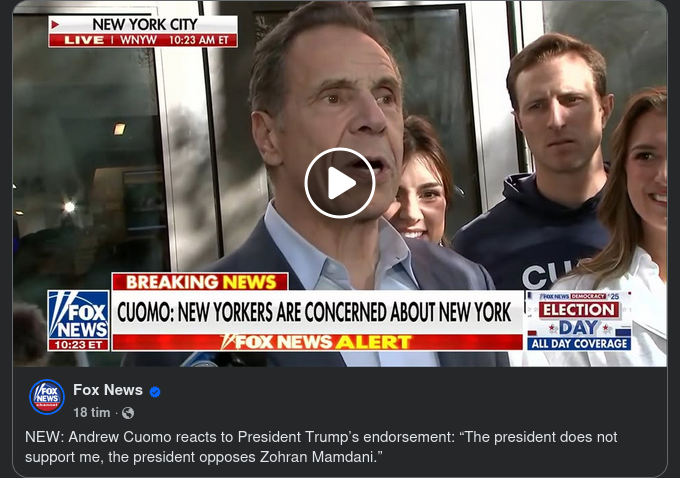This screenshot has height=478, width=680.
Task: Open the 18 tim post timestamp
Action: point(92,413)
